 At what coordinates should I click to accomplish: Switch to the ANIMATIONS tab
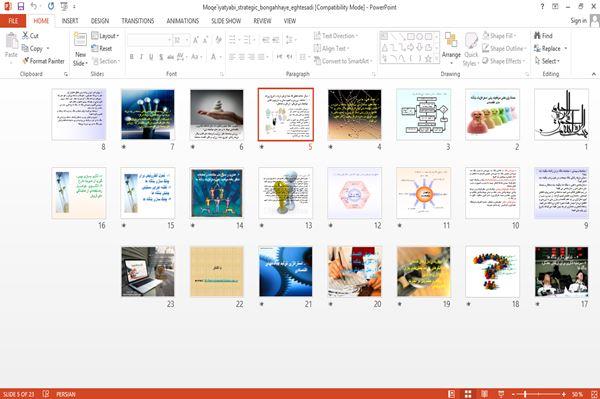coord(183,21)
